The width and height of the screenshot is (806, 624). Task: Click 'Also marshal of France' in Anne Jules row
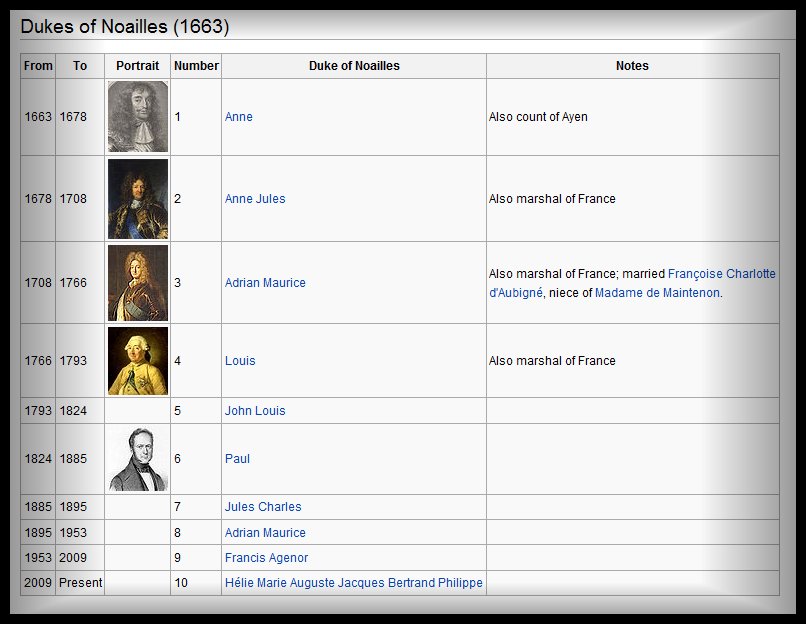552,199
